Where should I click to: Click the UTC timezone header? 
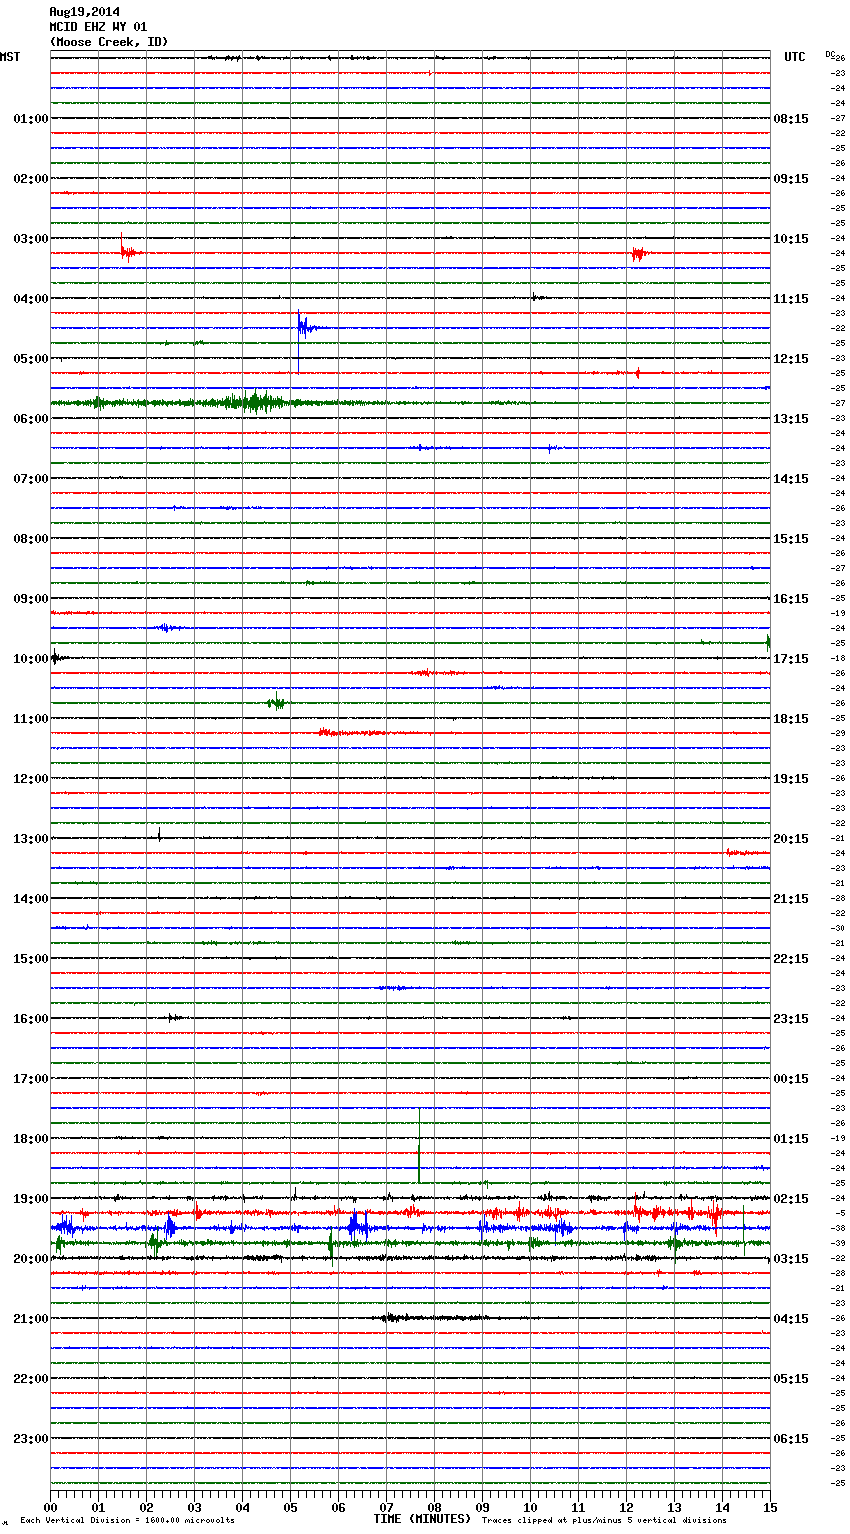794,57
